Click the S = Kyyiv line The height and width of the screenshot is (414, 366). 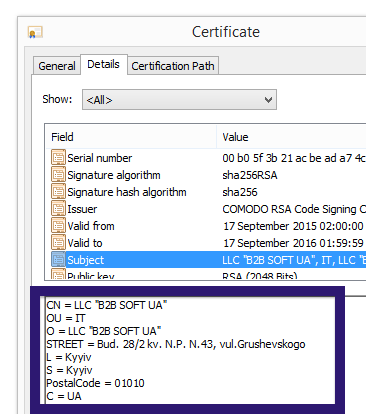coord(69,370)
